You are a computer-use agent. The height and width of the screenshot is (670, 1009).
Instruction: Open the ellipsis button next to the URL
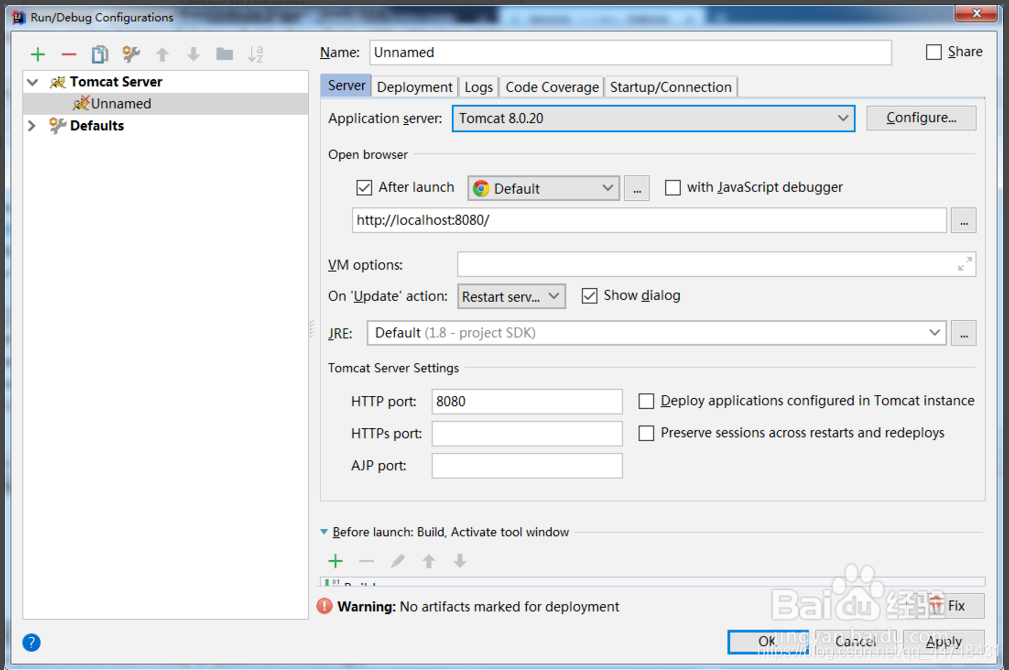964,221
